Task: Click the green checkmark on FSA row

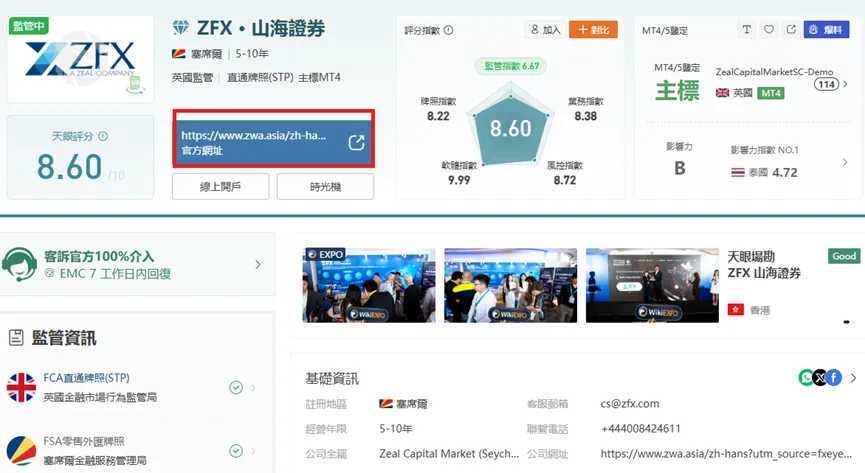Action: coord(236,451)
